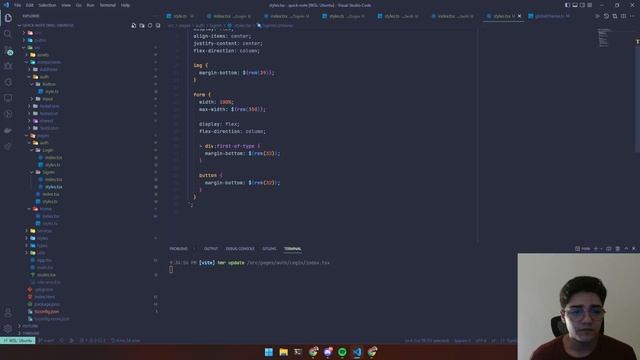Switch to the GITLENS panel tab

(269, 249)
